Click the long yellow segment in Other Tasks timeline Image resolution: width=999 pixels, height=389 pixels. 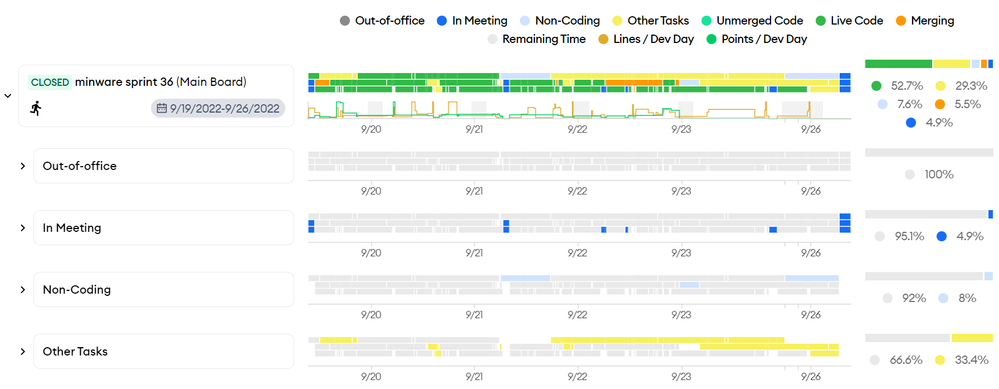667,340
